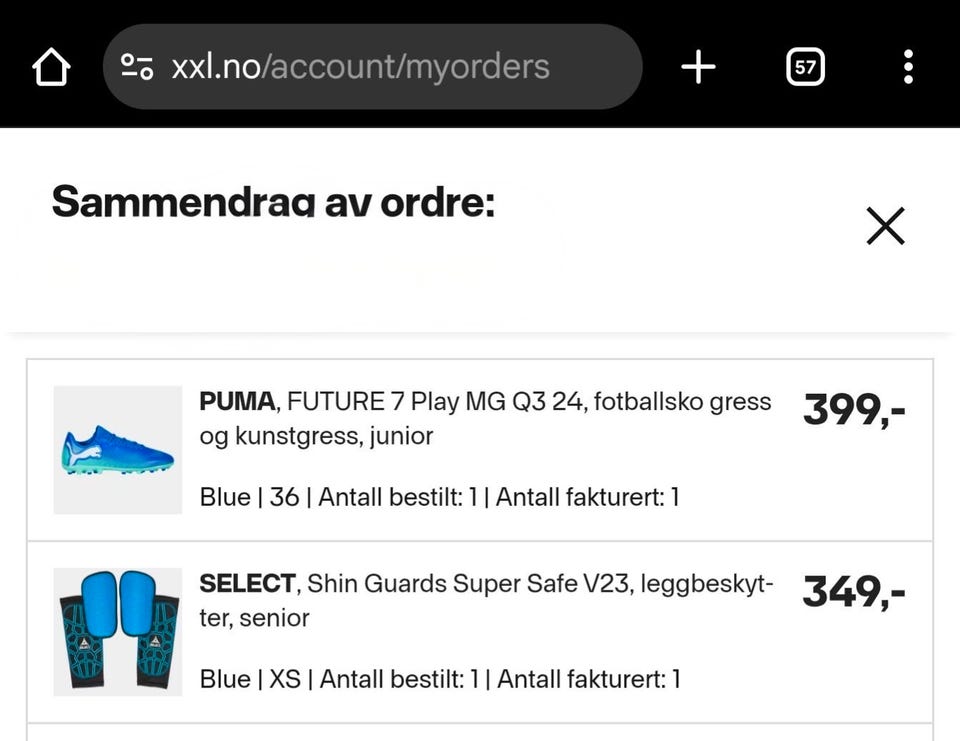Select the PUMA brand name
Image resolution: width=960 pixels, height=741 pixels.
[237, 402]
